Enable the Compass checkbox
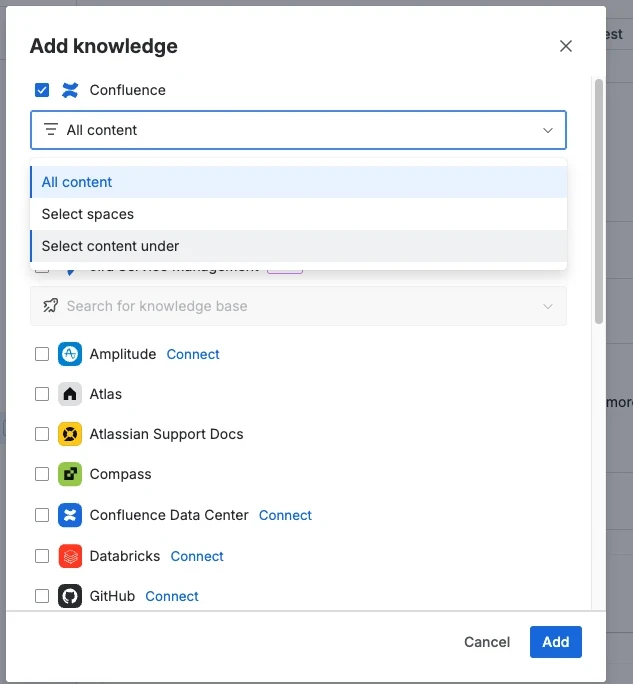 (x=42, y=474)
